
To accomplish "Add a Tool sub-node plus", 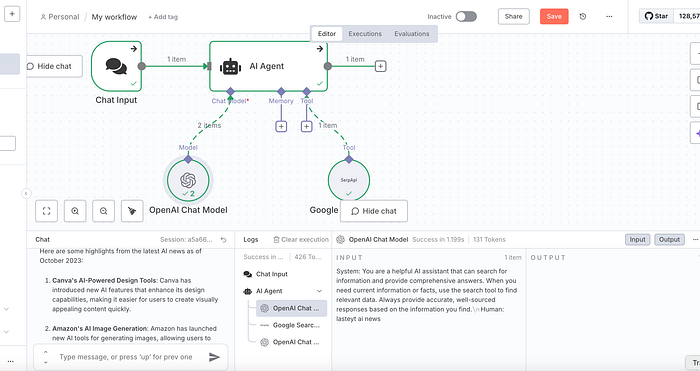I will tap(307, 126).
